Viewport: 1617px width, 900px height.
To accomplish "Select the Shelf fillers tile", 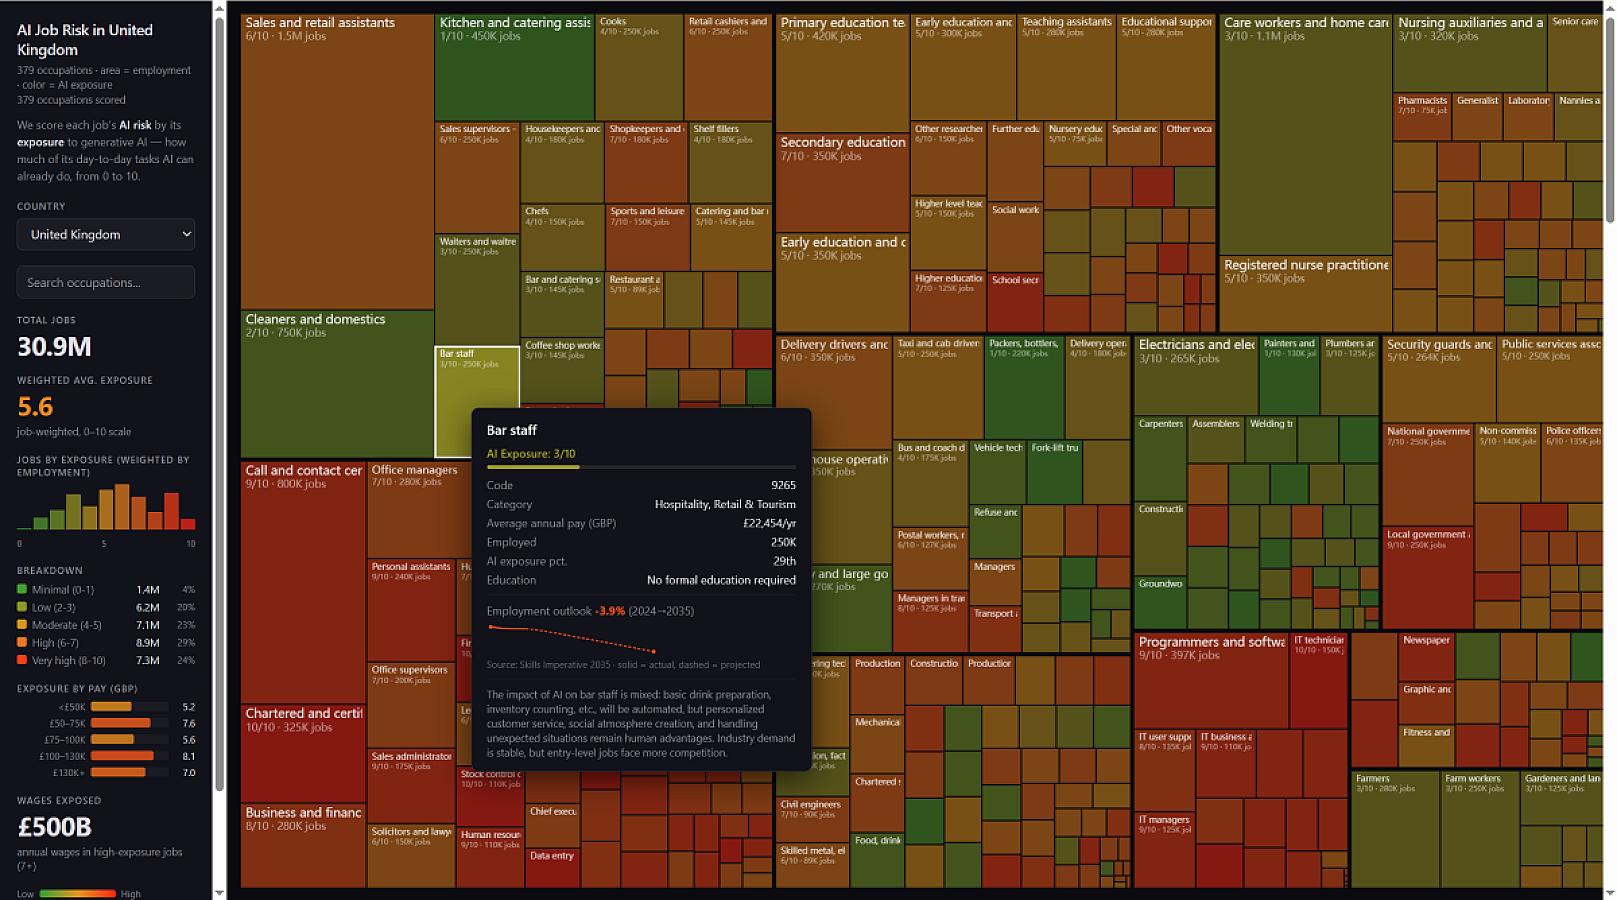I will (x=731, y=162).
